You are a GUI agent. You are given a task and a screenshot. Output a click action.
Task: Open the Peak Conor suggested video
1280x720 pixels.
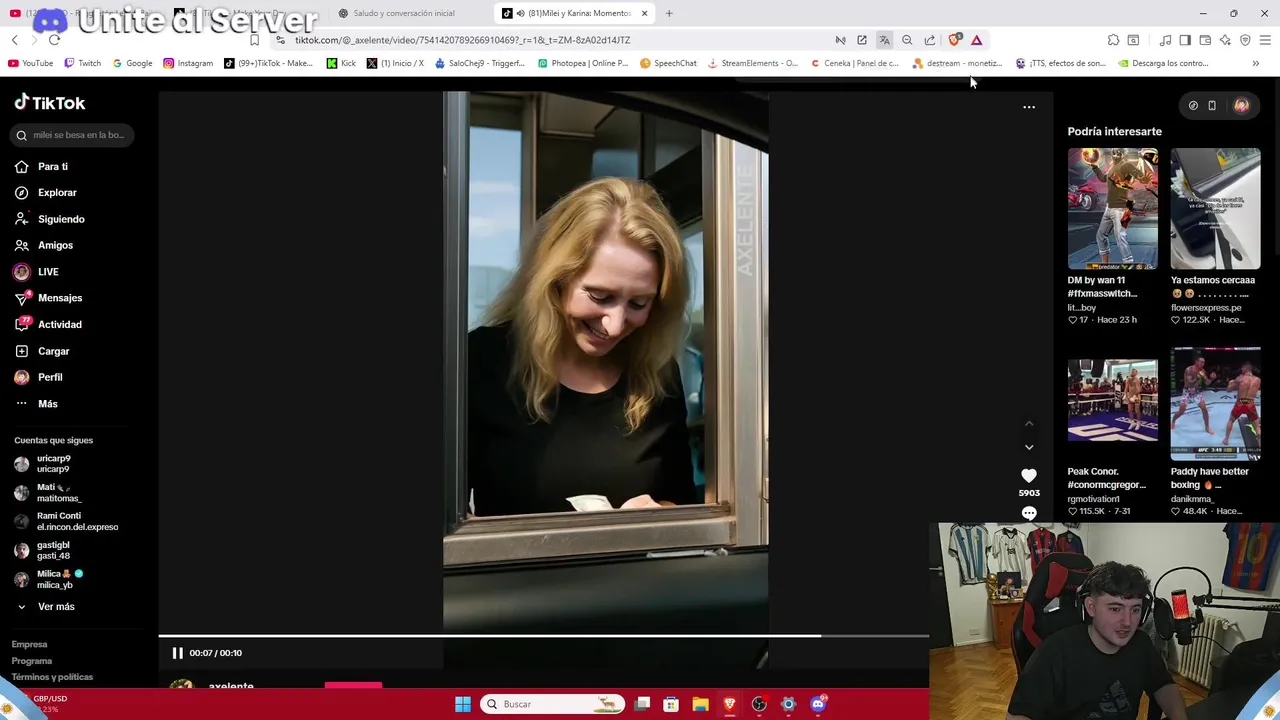(x=1112, y=401)
